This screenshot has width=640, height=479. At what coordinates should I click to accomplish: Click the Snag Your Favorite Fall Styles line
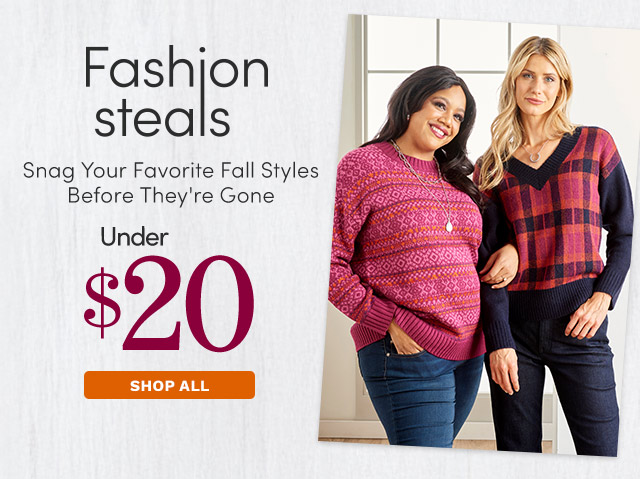click(x=171, y=171)
